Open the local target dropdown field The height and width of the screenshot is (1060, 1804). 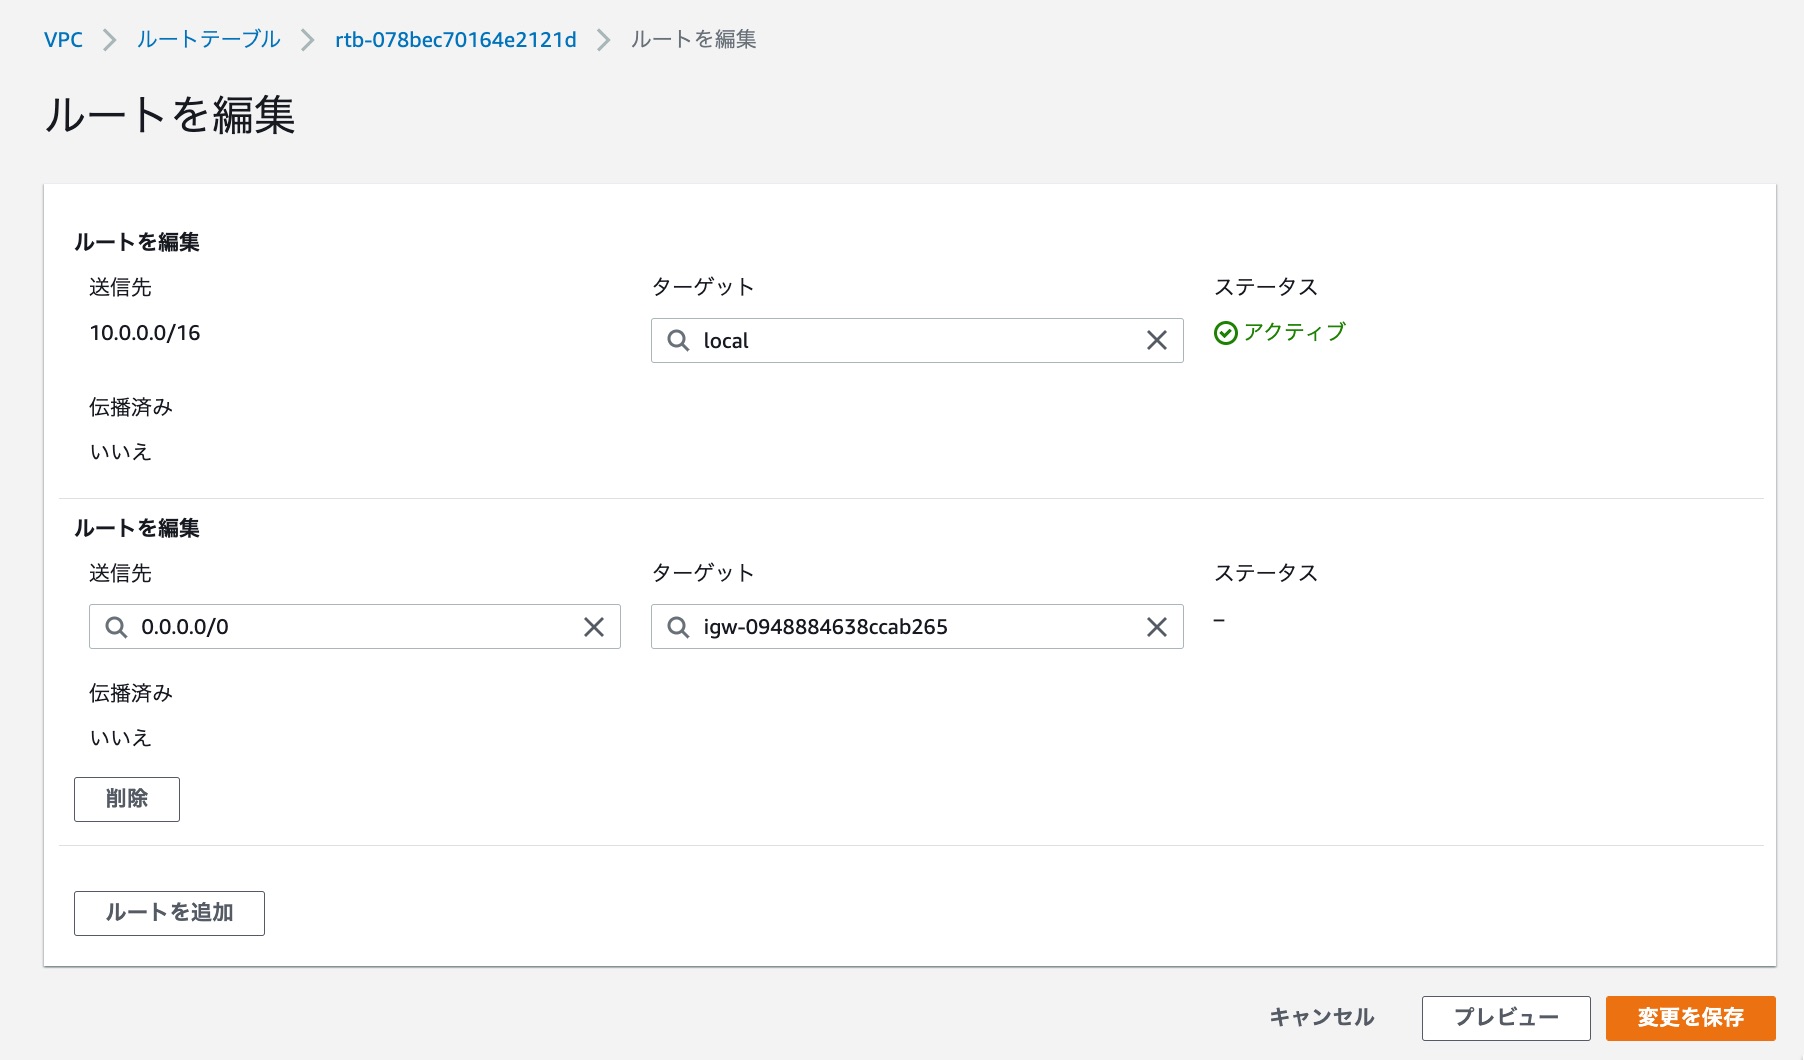[x=900, y=340]
